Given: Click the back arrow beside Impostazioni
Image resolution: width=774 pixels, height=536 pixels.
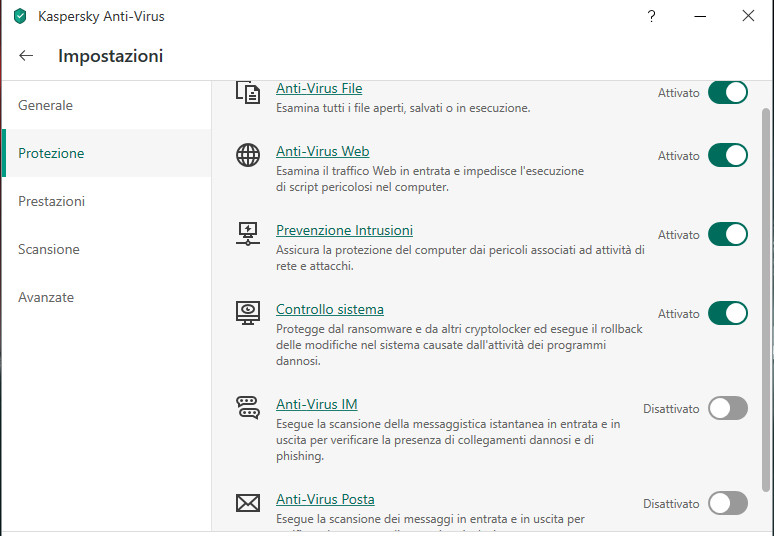Looking at the screenshot, I should click(26, 56).
